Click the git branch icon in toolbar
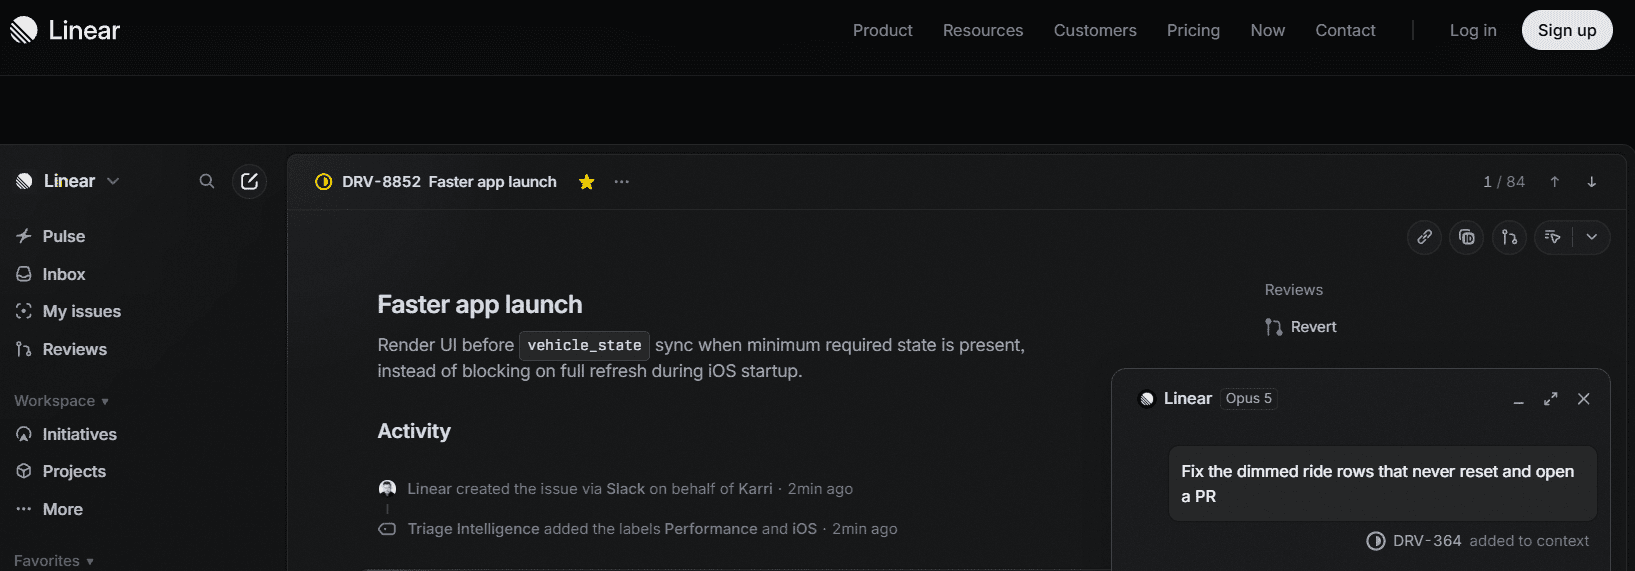Screen dimensions: 1635x571 click(1509, 237)
